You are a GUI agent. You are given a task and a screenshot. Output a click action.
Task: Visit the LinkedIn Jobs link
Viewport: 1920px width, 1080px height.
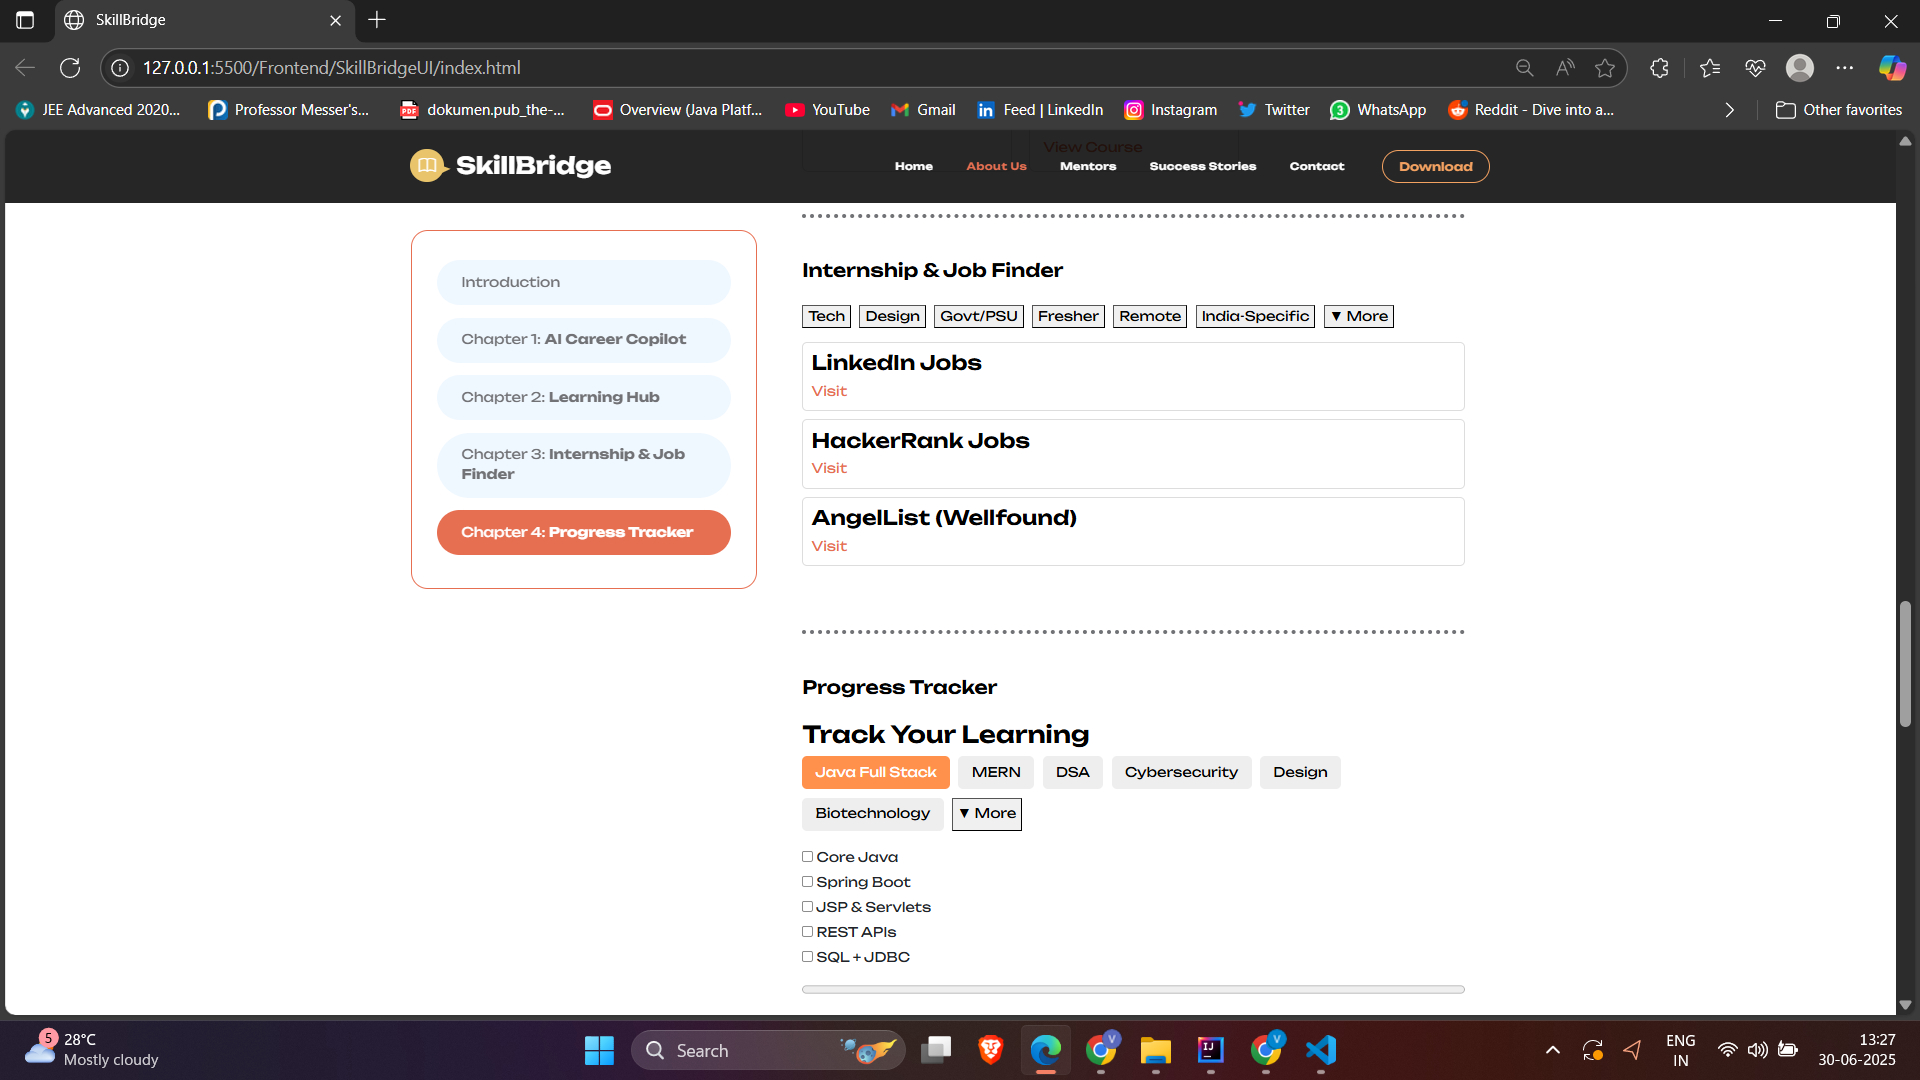[829, 391]
